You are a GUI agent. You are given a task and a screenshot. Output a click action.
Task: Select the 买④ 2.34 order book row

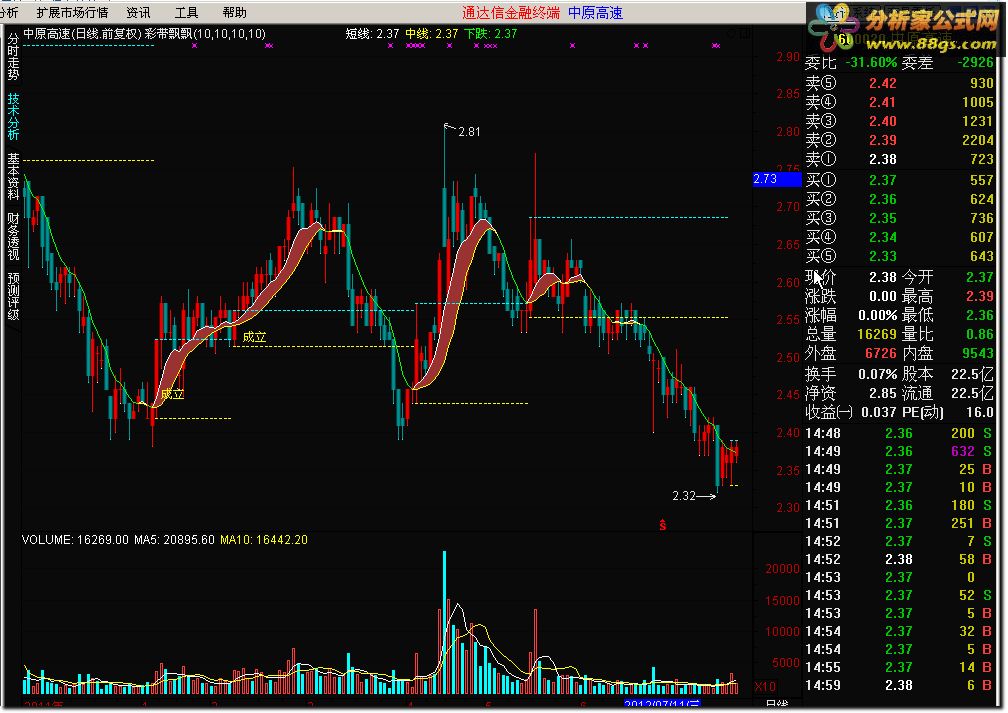pos(899,237)
